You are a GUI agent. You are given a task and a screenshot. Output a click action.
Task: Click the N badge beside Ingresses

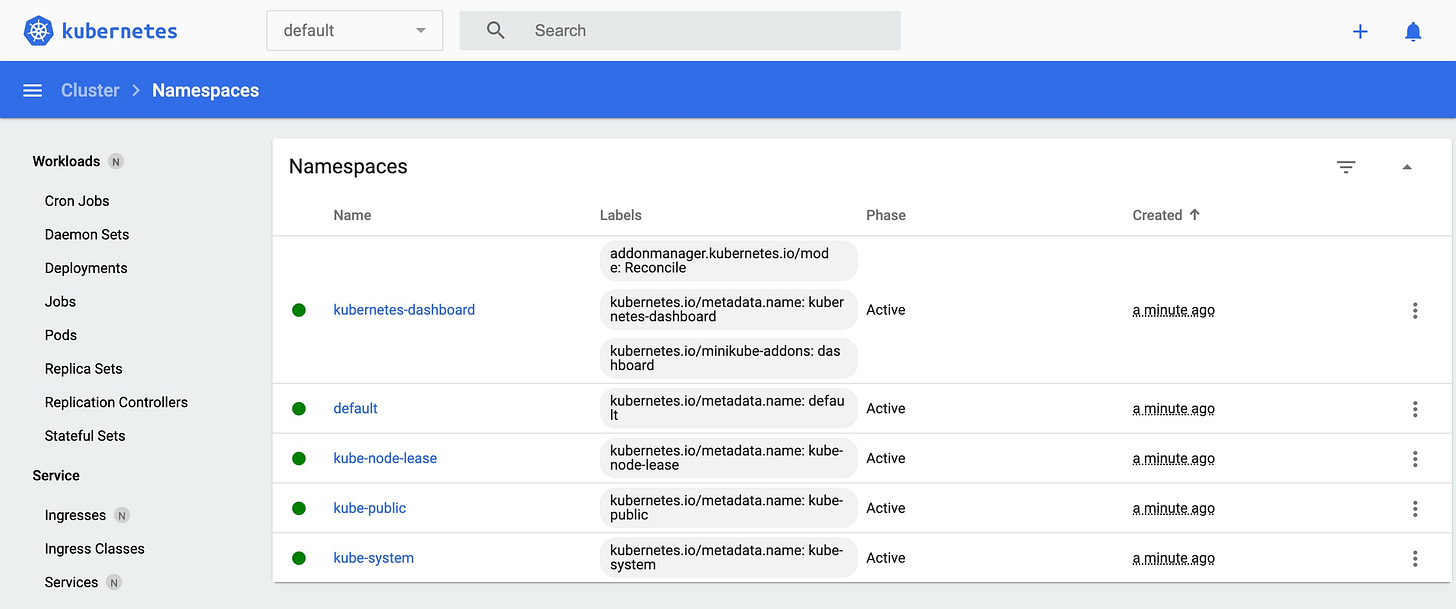coord(122,515)
